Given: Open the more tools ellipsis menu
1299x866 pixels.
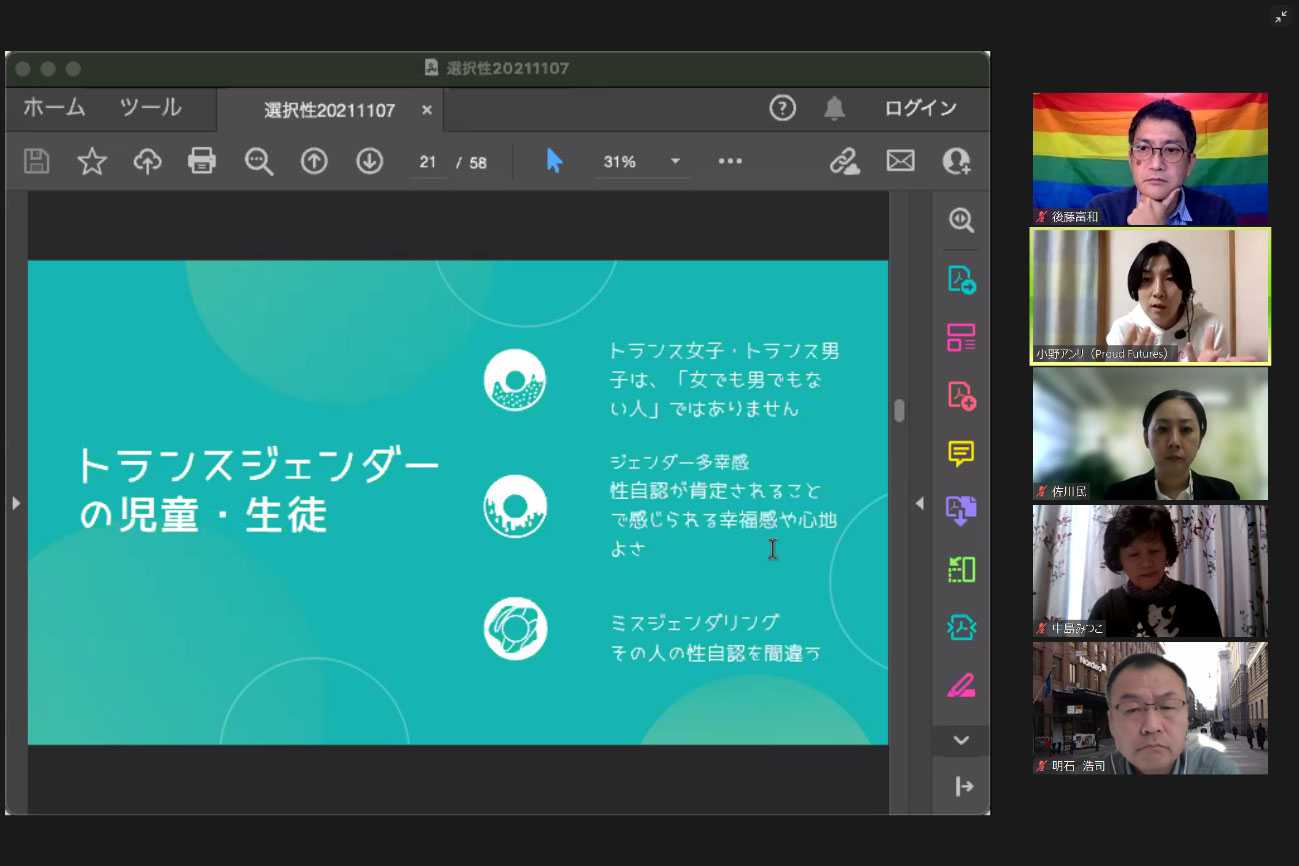Looking at the screenshot, I should (x=730, y=161).
